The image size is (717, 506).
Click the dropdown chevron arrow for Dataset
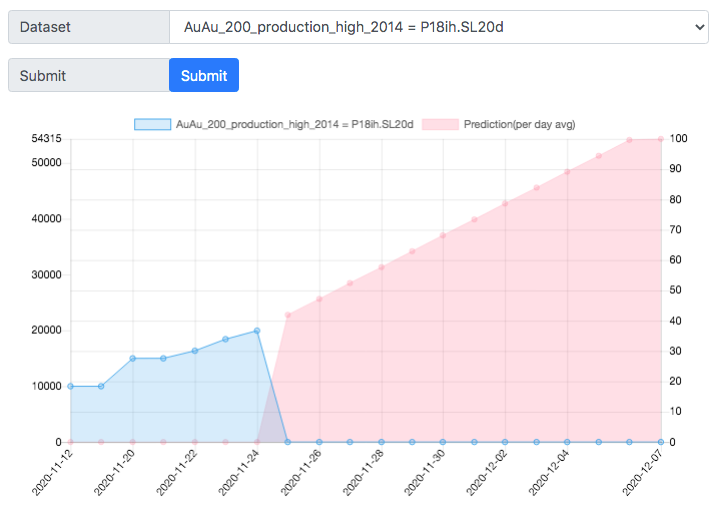pyautogui.click(x=699, y=27)
